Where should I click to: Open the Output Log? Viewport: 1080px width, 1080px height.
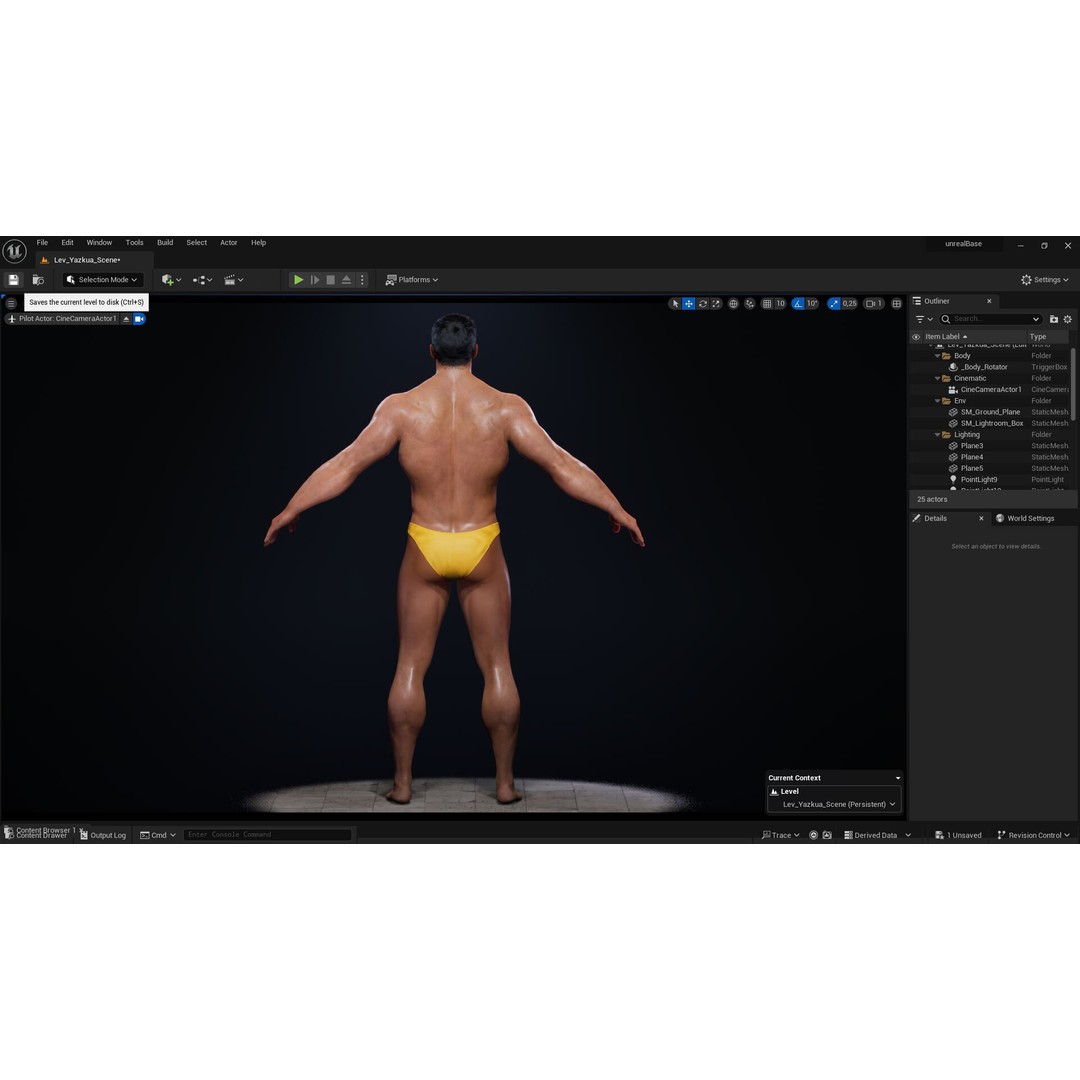click(x=103, y=835)
